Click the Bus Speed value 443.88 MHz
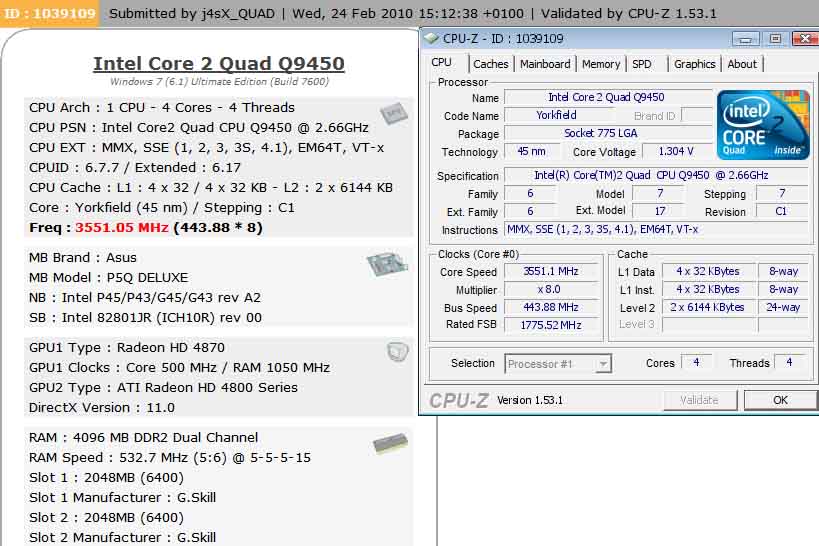Screen dimensions: 819x546 click(551, 307)
